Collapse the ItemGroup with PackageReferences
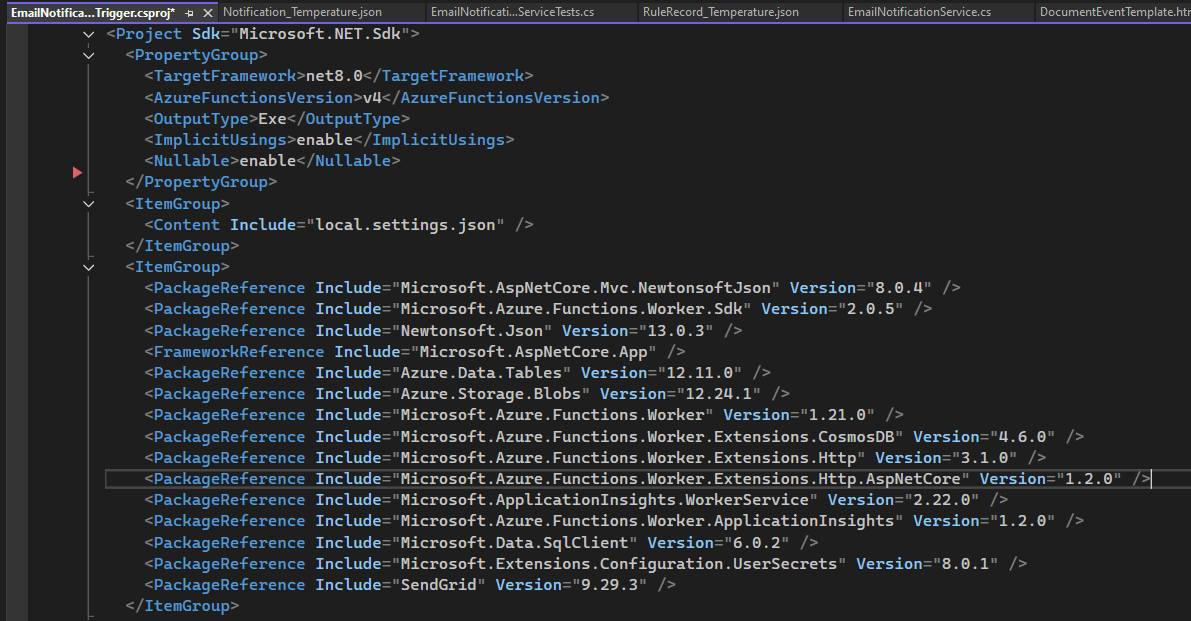1191x621 pixels. [89, 267]
